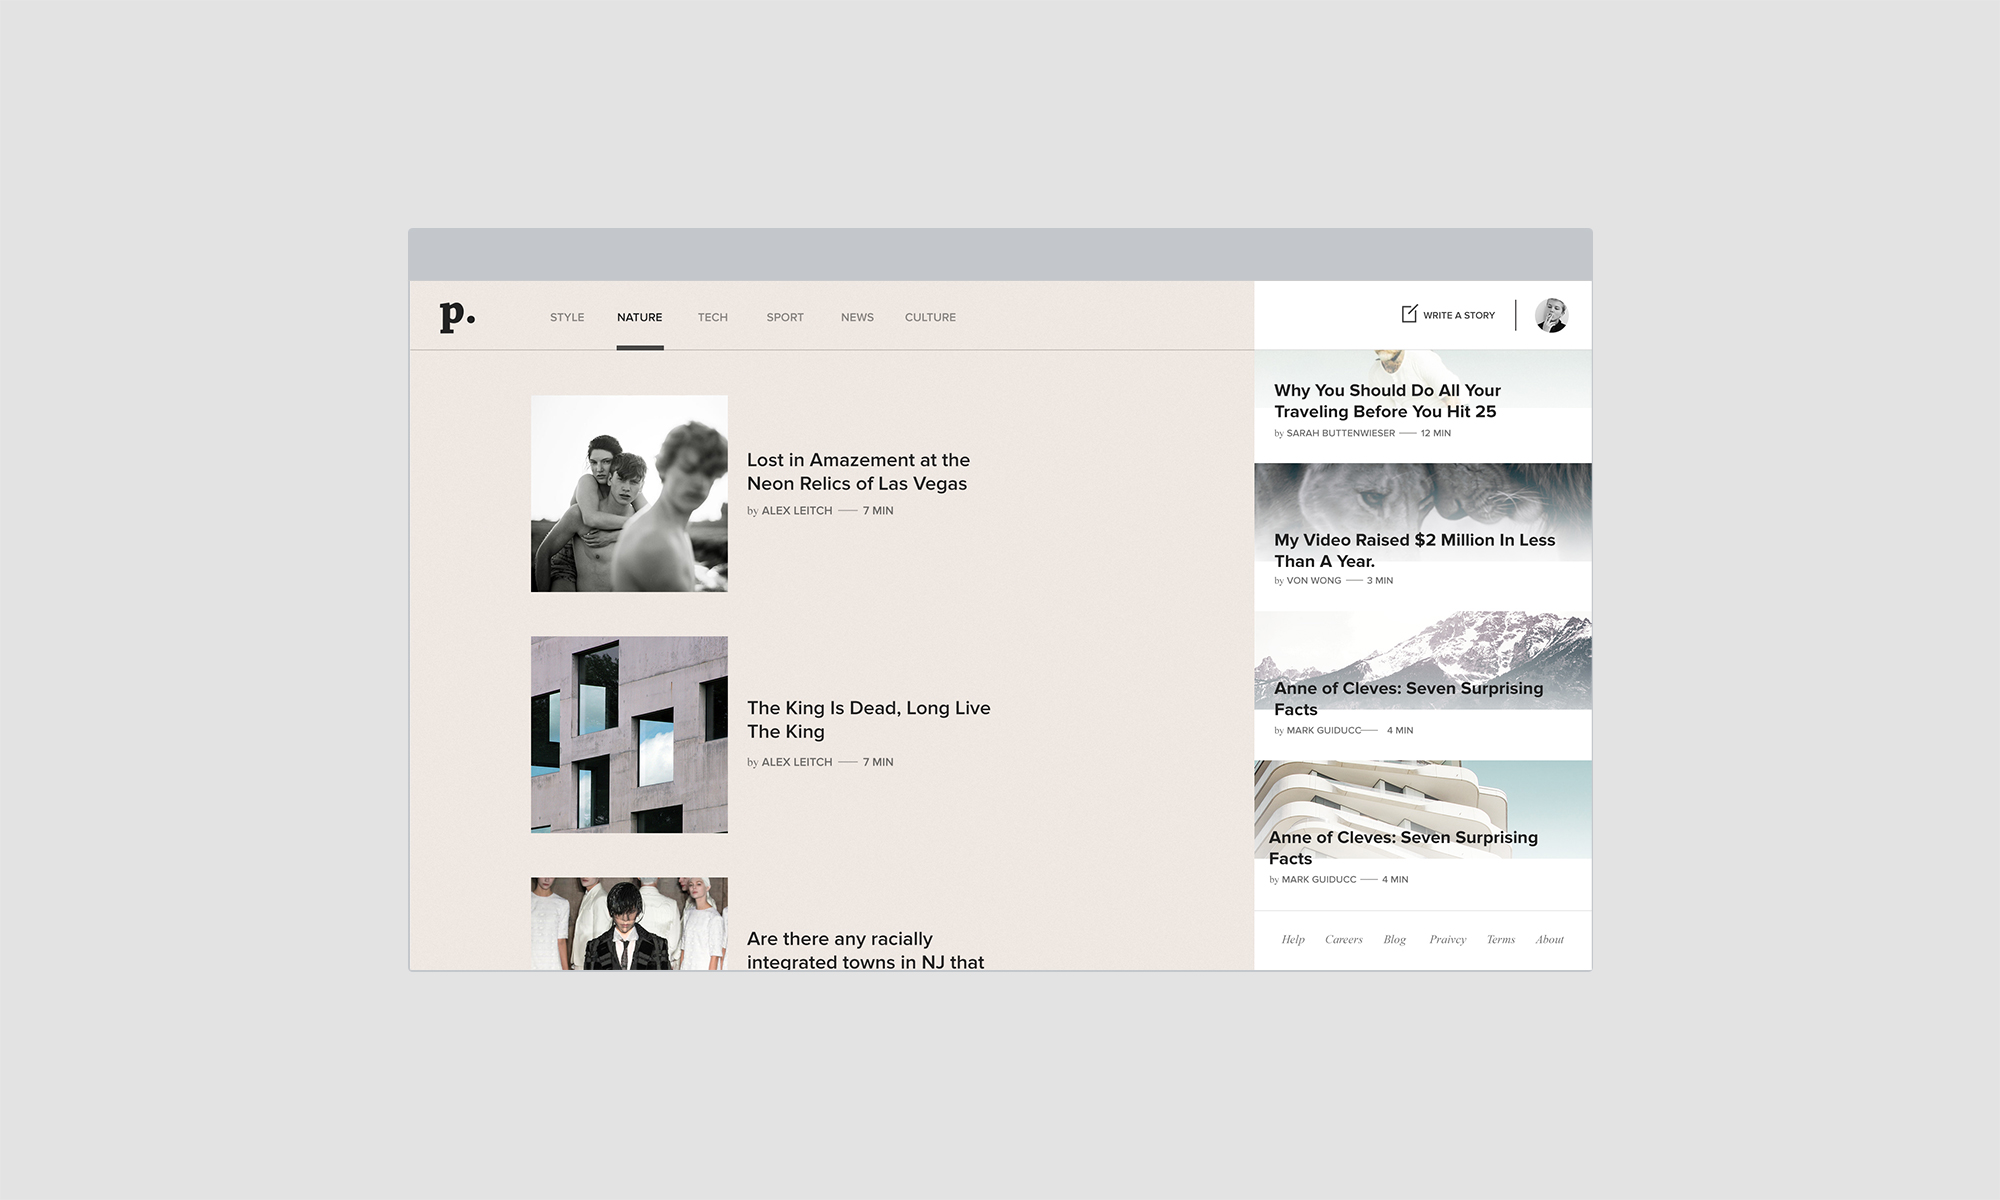Open 'The King Is Dead' article headline
Image resolution: width=2000 pixels, height=1200 pixels.
click(868, 719)
